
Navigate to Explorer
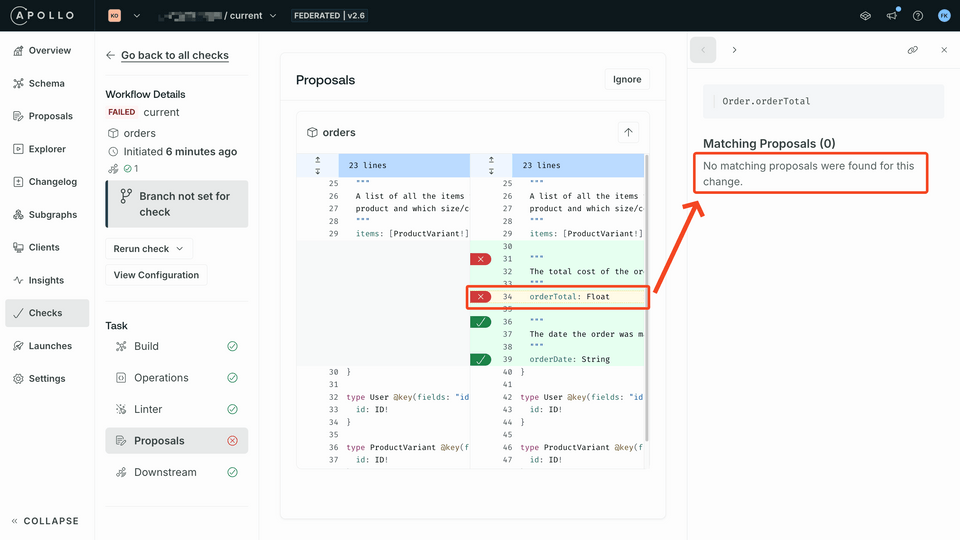(x=47, y=149)
